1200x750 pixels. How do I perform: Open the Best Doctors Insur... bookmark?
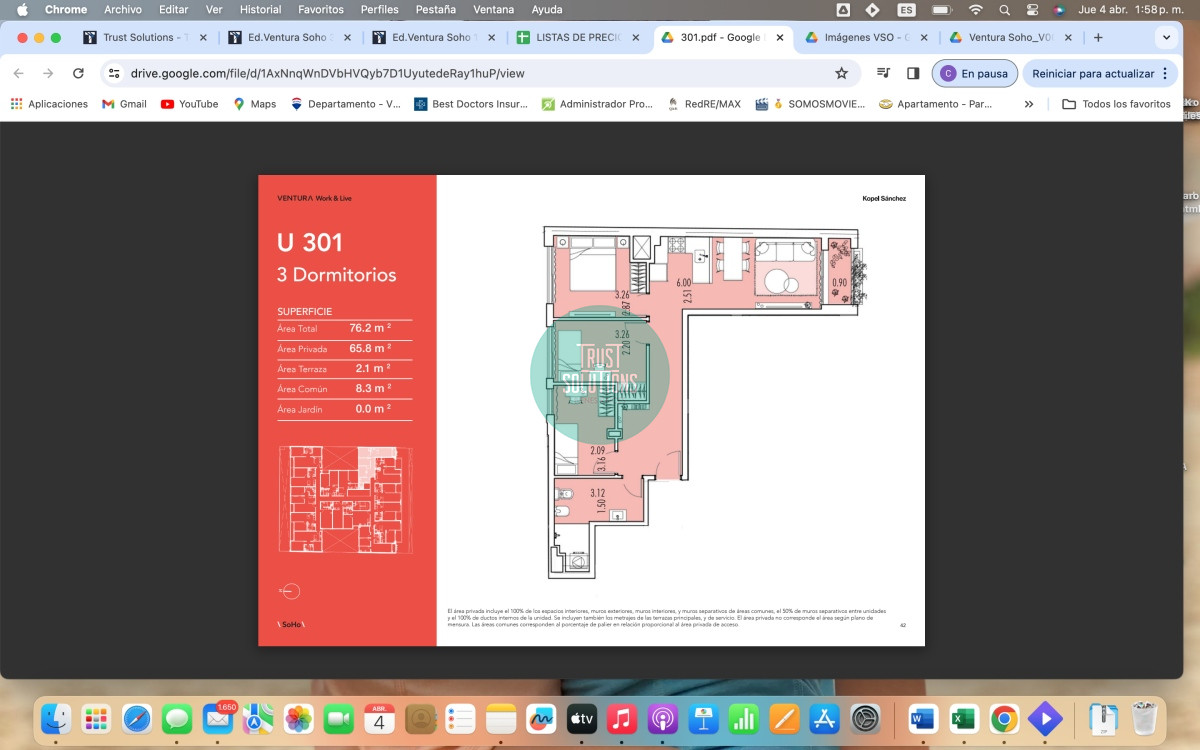coord(471,104)
